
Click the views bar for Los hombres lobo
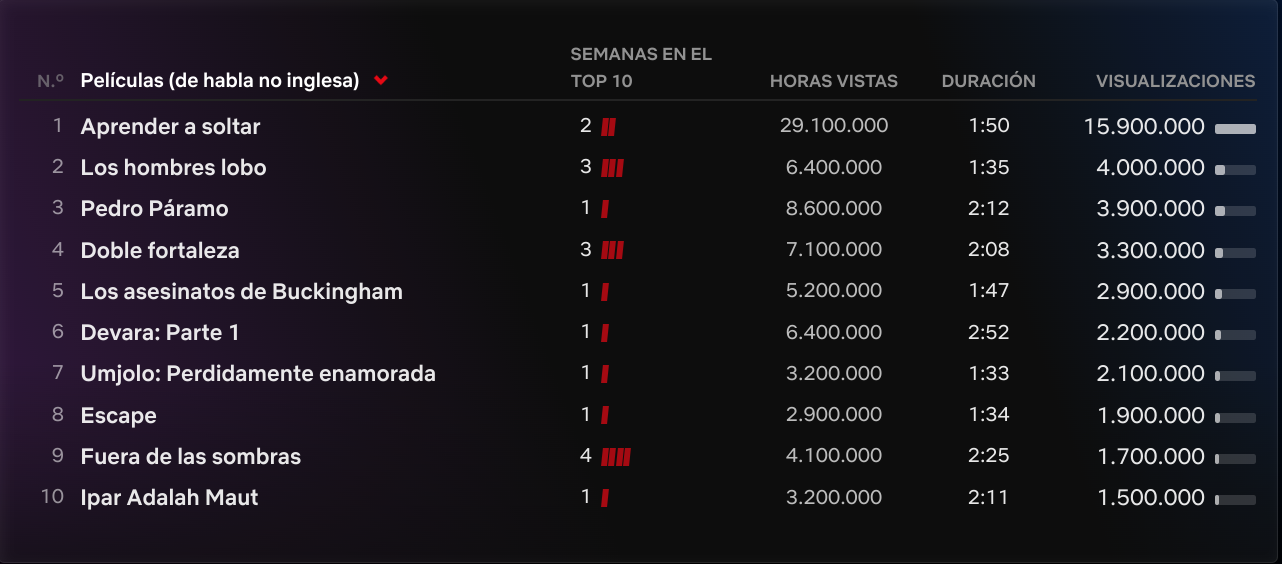[1235, 170]
